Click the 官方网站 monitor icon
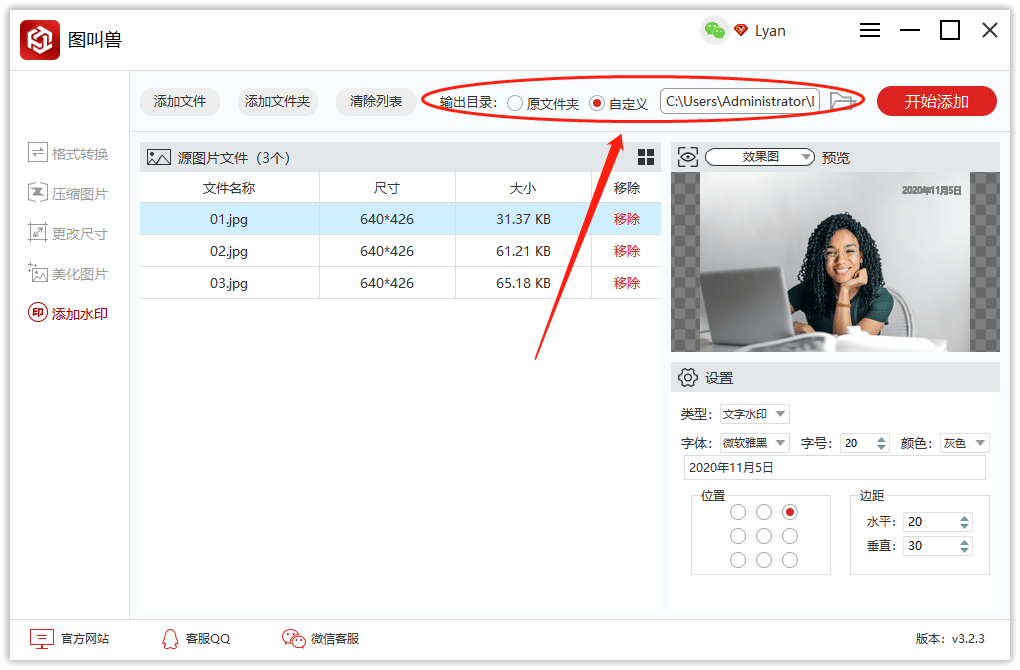Viewport: 1020px width, 670px height. 41,638
